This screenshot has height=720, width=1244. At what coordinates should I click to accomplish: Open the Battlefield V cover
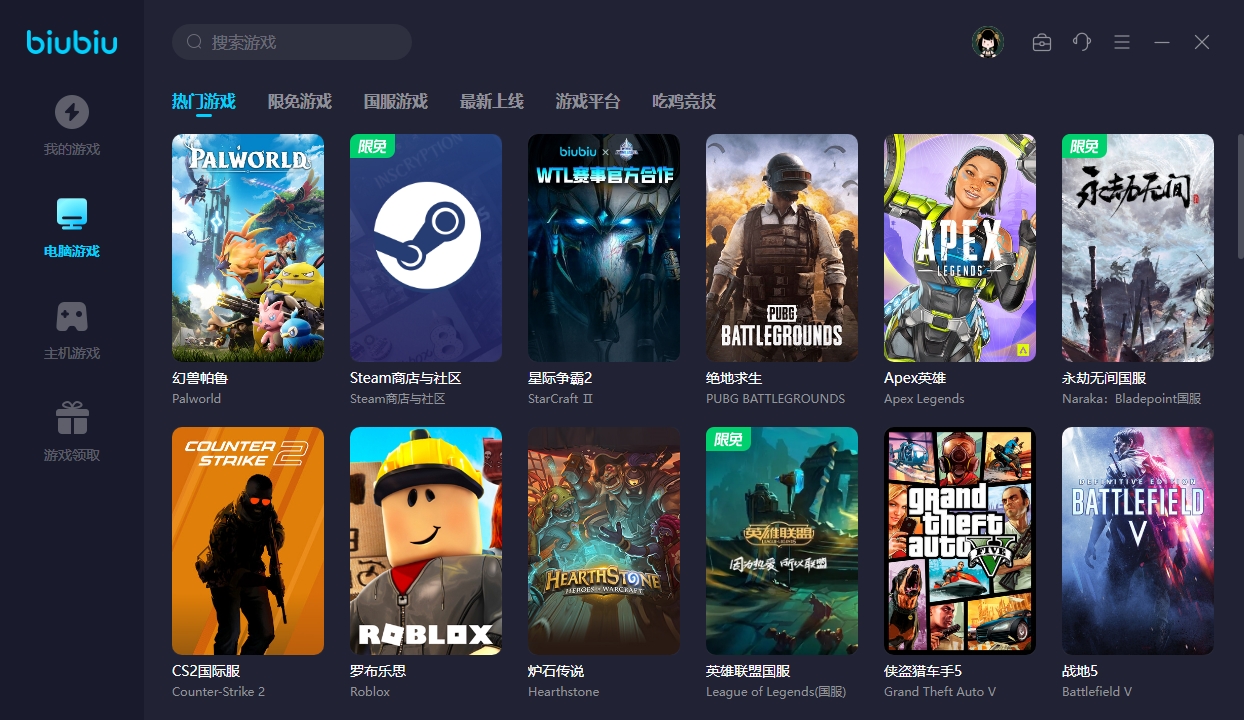(x=1138, y=541)
